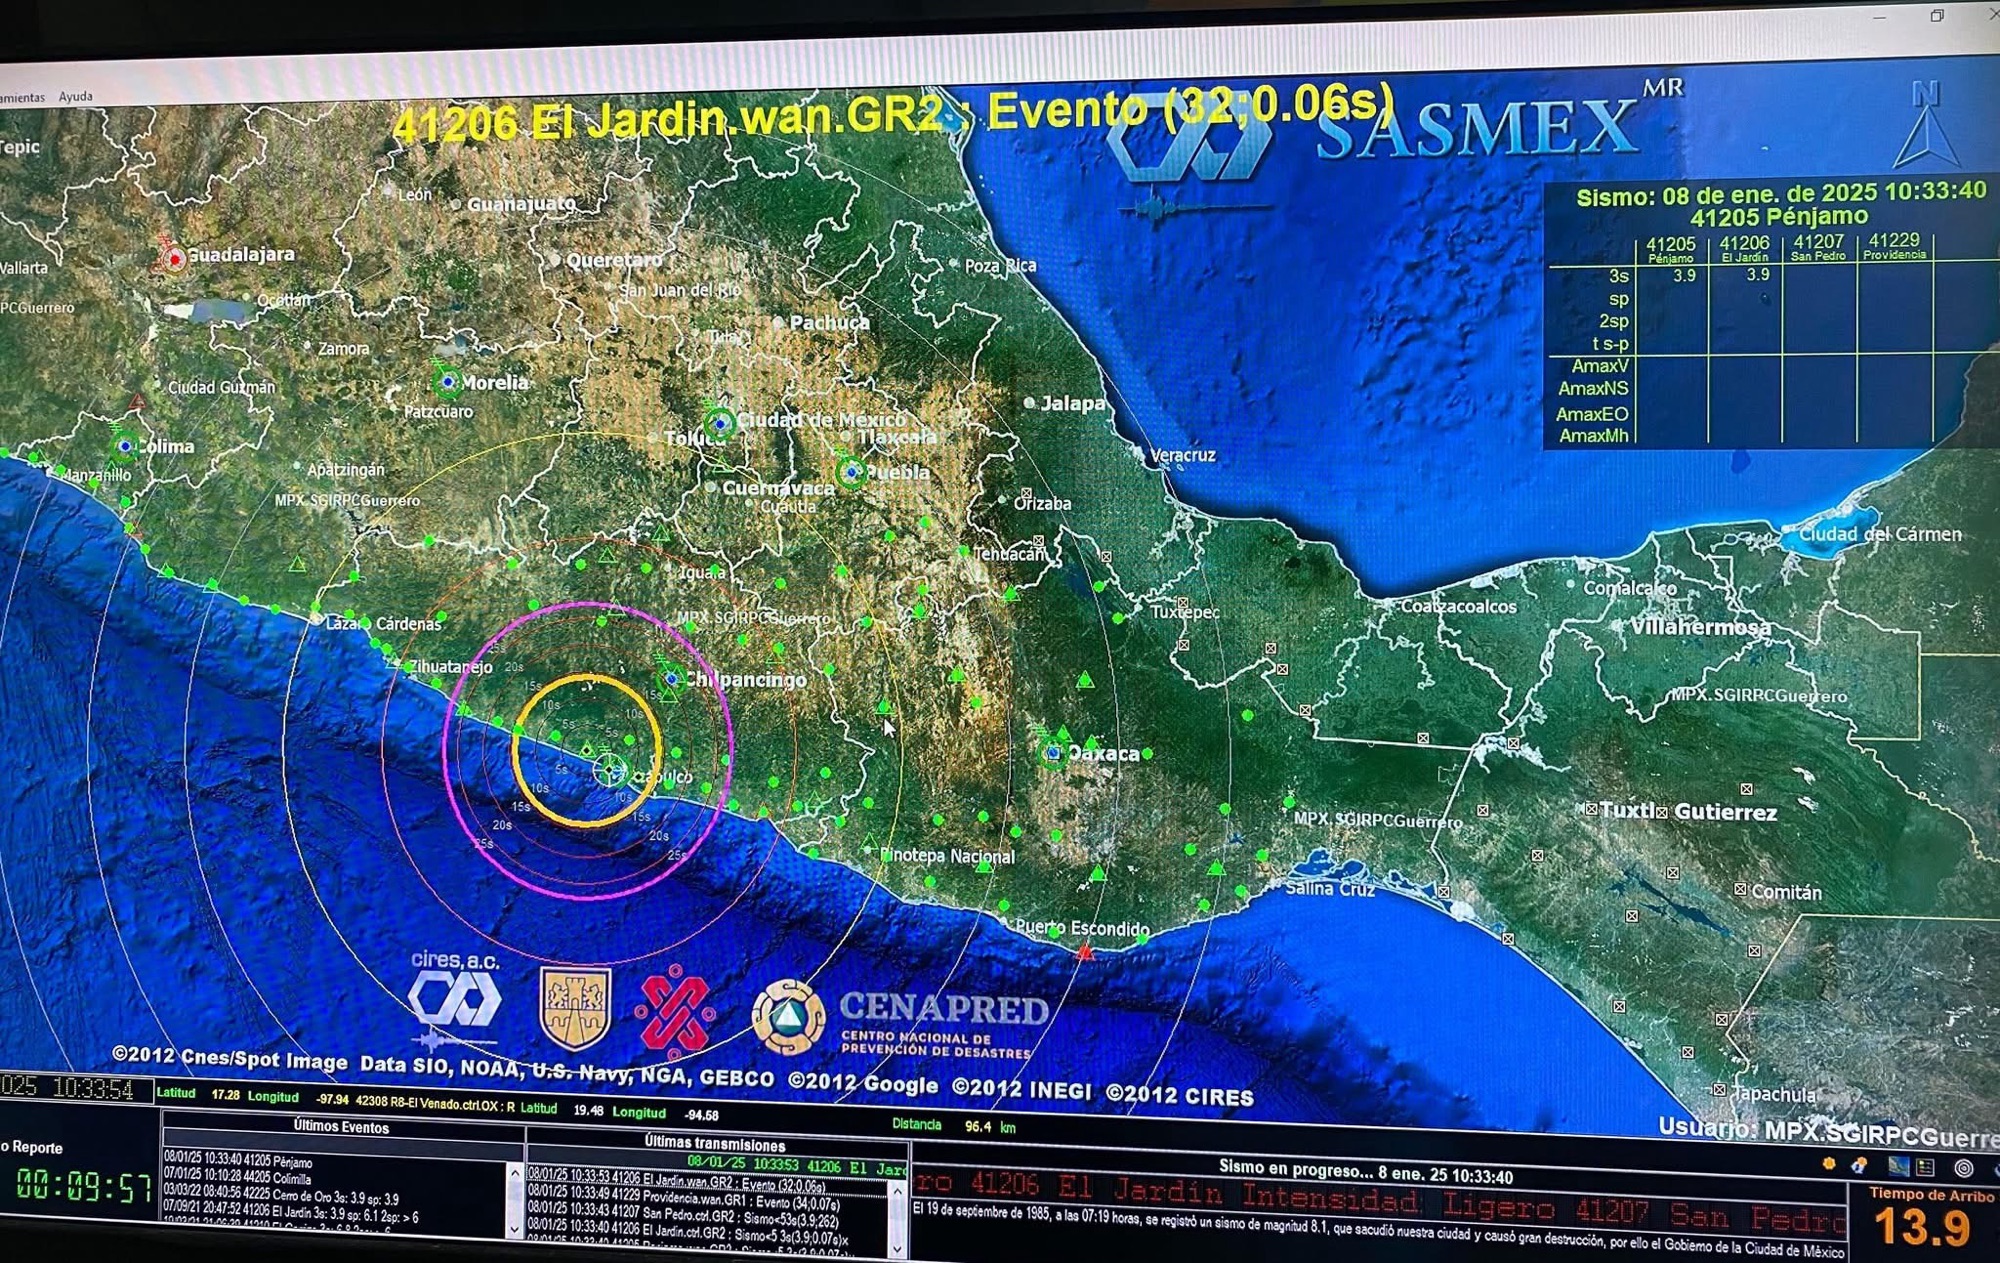Click the concentric circles icon in the bottom toolbar
2000x1263 pixels.
(1964, 1168)
